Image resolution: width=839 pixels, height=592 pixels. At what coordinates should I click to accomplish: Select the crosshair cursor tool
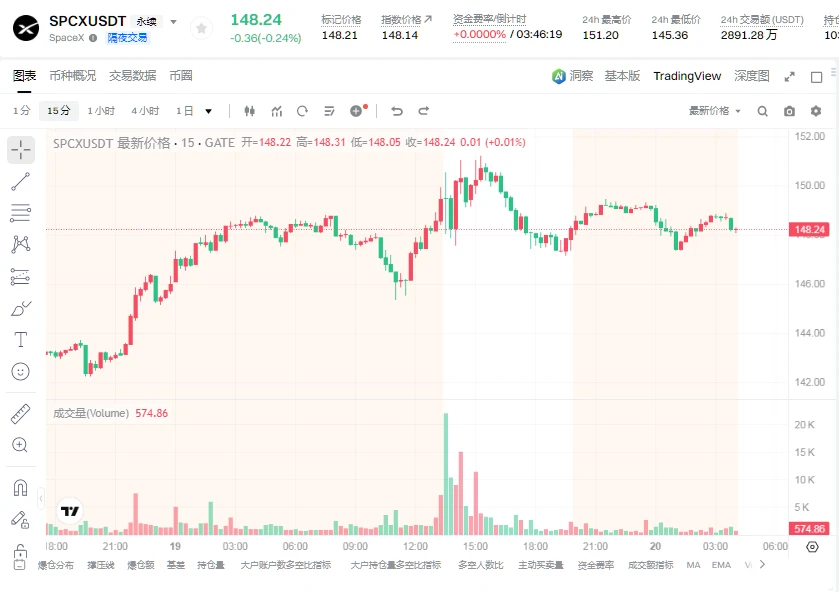(21, 150)
